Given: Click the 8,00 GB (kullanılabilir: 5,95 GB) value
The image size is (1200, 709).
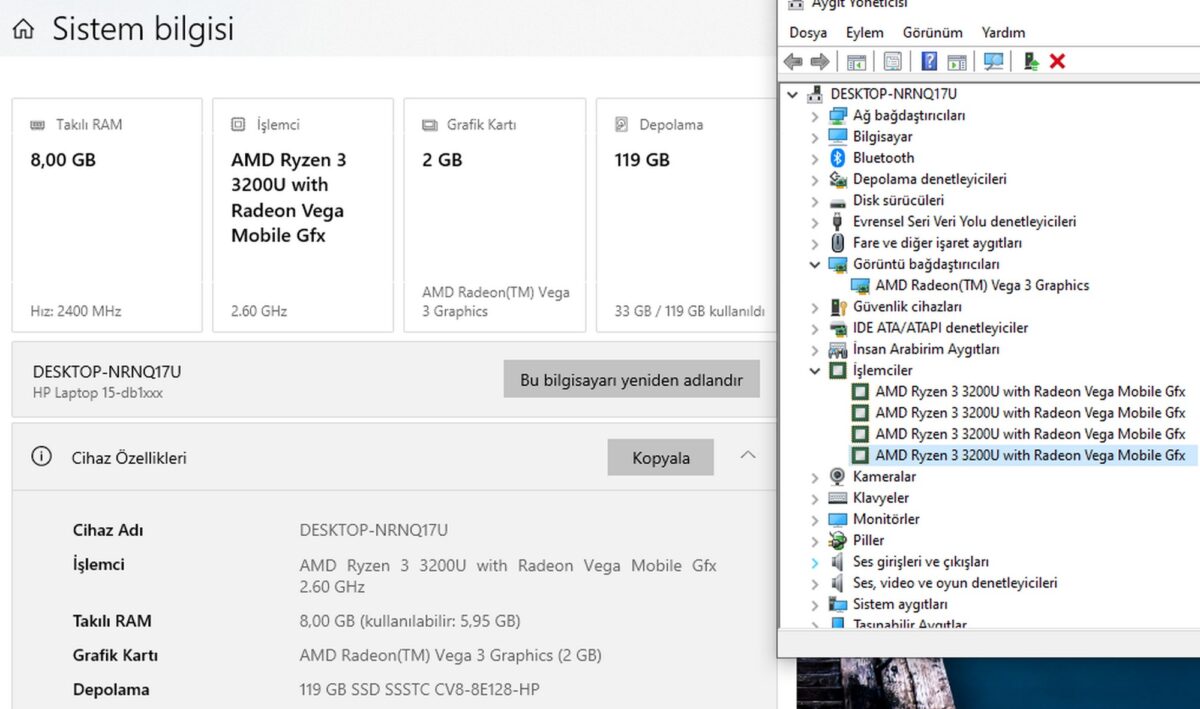Looking at the screenshot, I should 410,621.
